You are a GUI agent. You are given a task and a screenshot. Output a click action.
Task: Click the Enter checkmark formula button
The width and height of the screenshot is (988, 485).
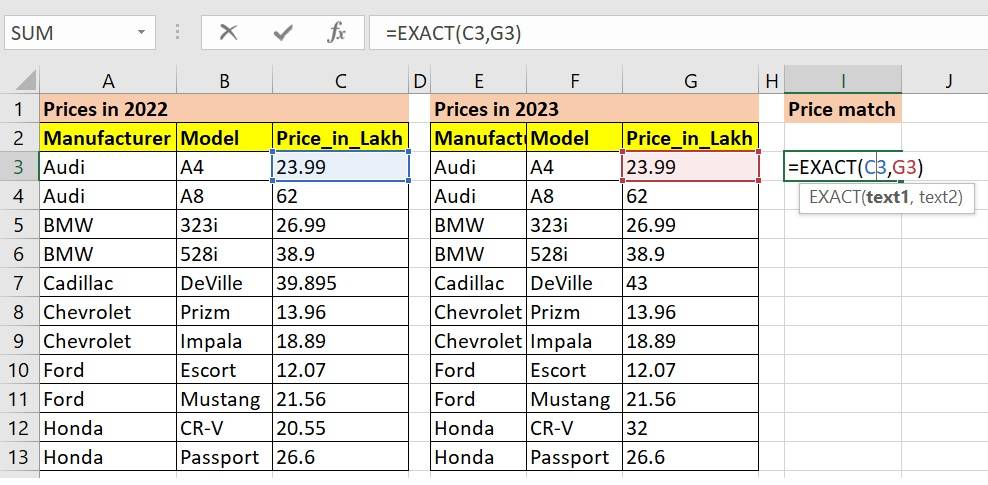tap(283, 33)
